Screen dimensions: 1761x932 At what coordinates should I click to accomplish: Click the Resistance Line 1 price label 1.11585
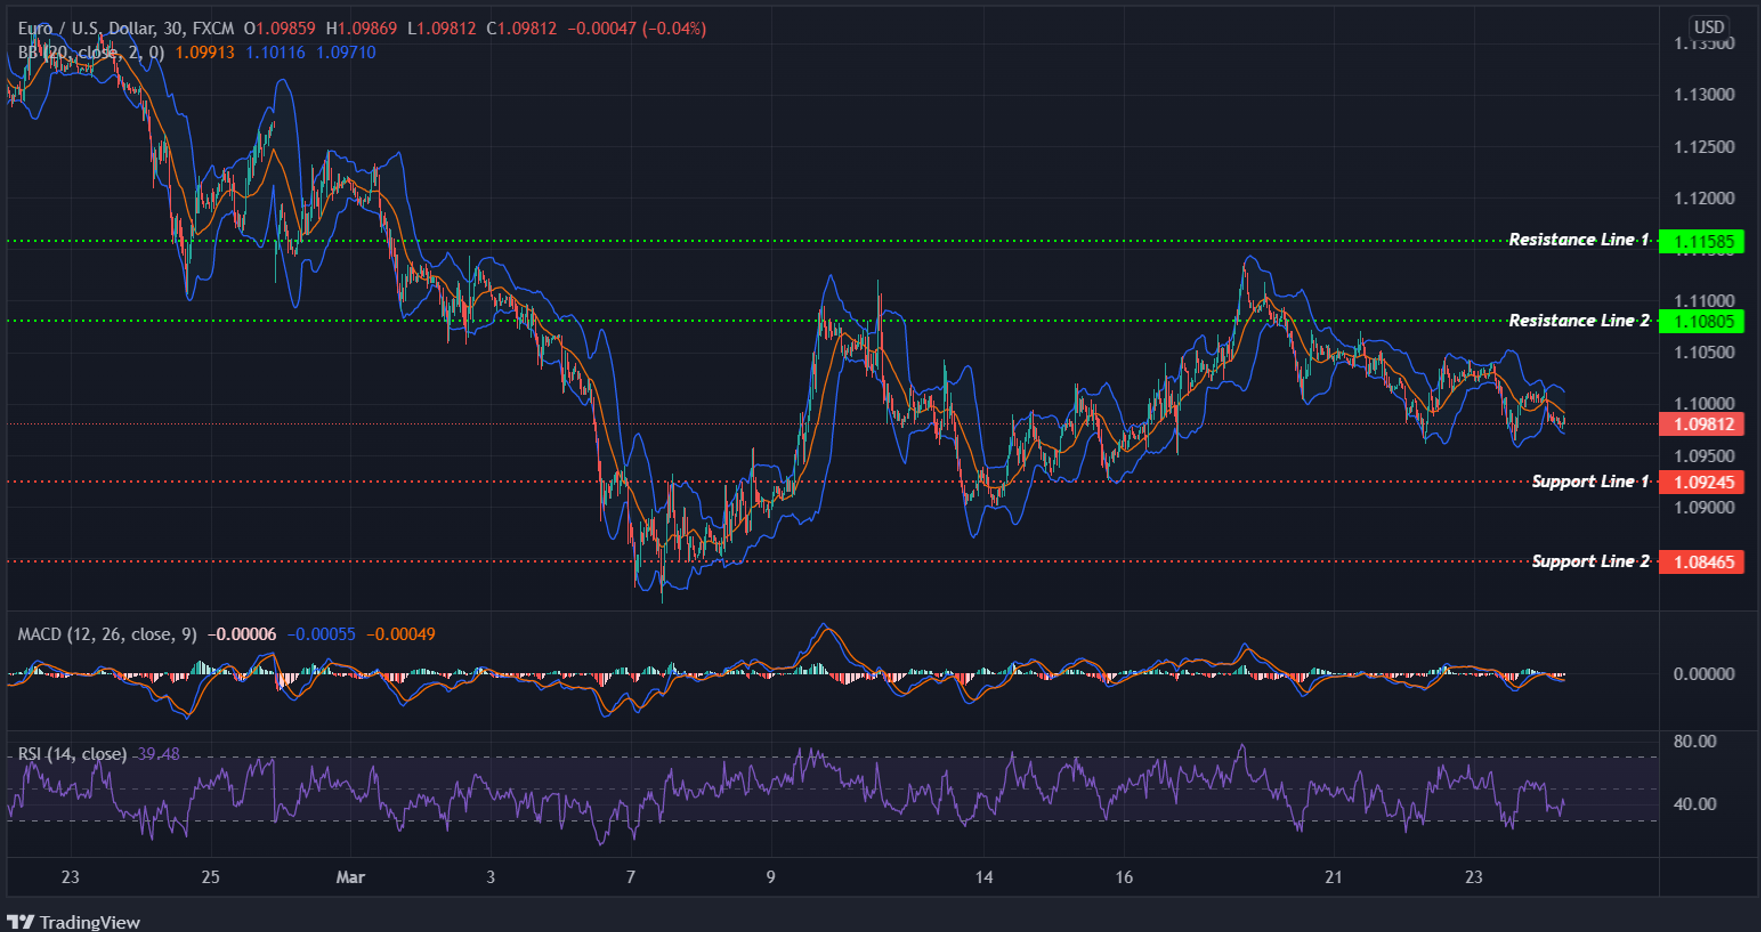pyautogui.click(x=1702, y=239)
